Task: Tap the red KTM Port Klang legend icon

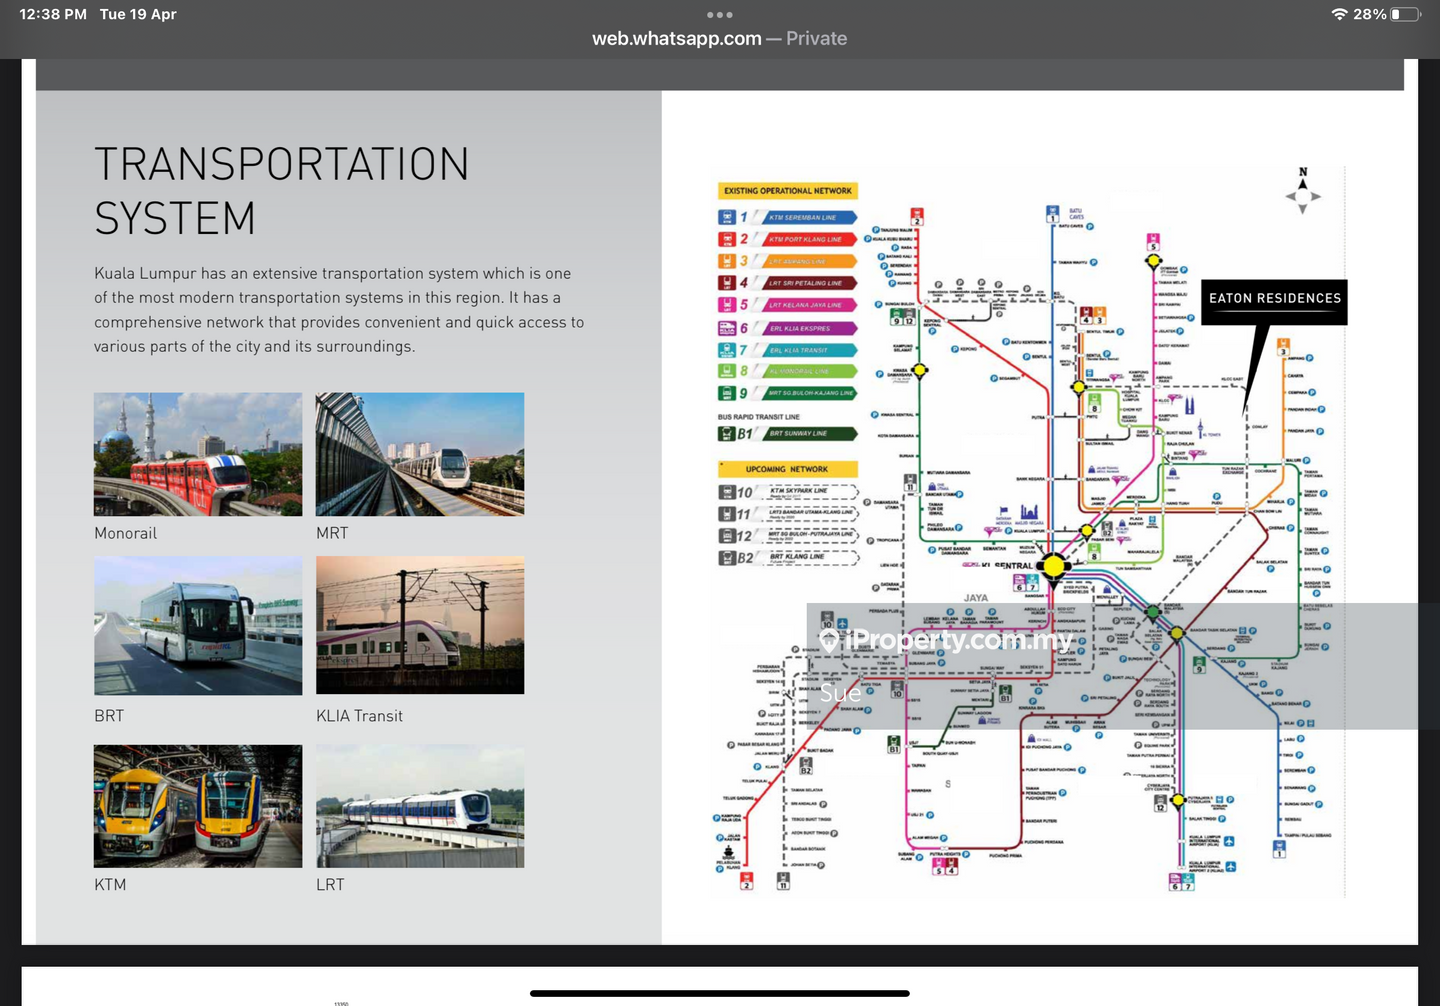Action: [x=727, y=239]
